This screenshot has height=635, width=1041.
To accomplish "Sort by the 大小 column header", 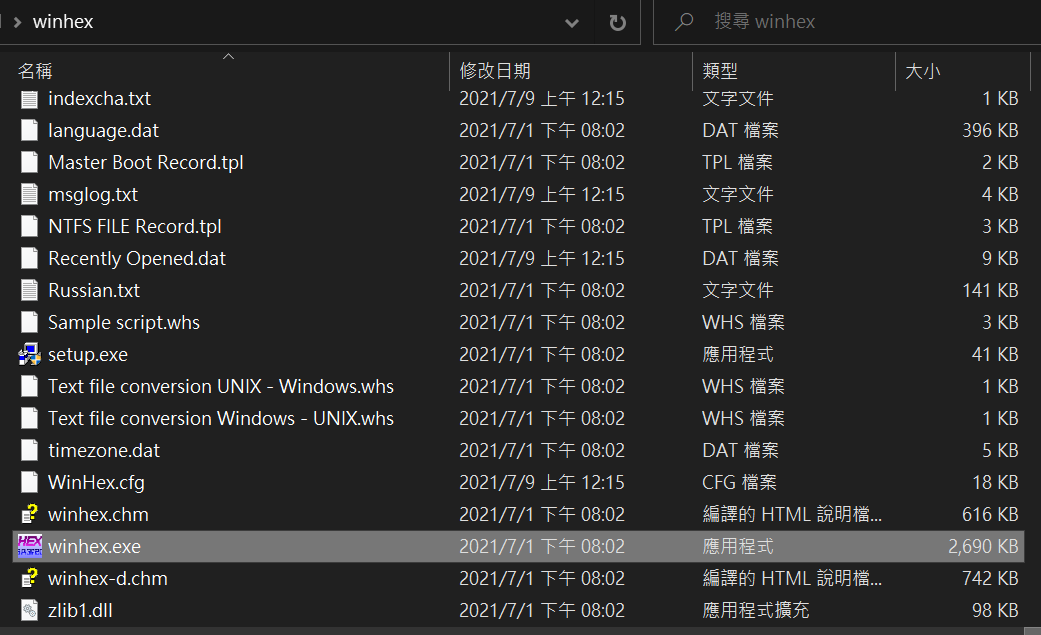I will pyautogui.click(x=963, y=70).
